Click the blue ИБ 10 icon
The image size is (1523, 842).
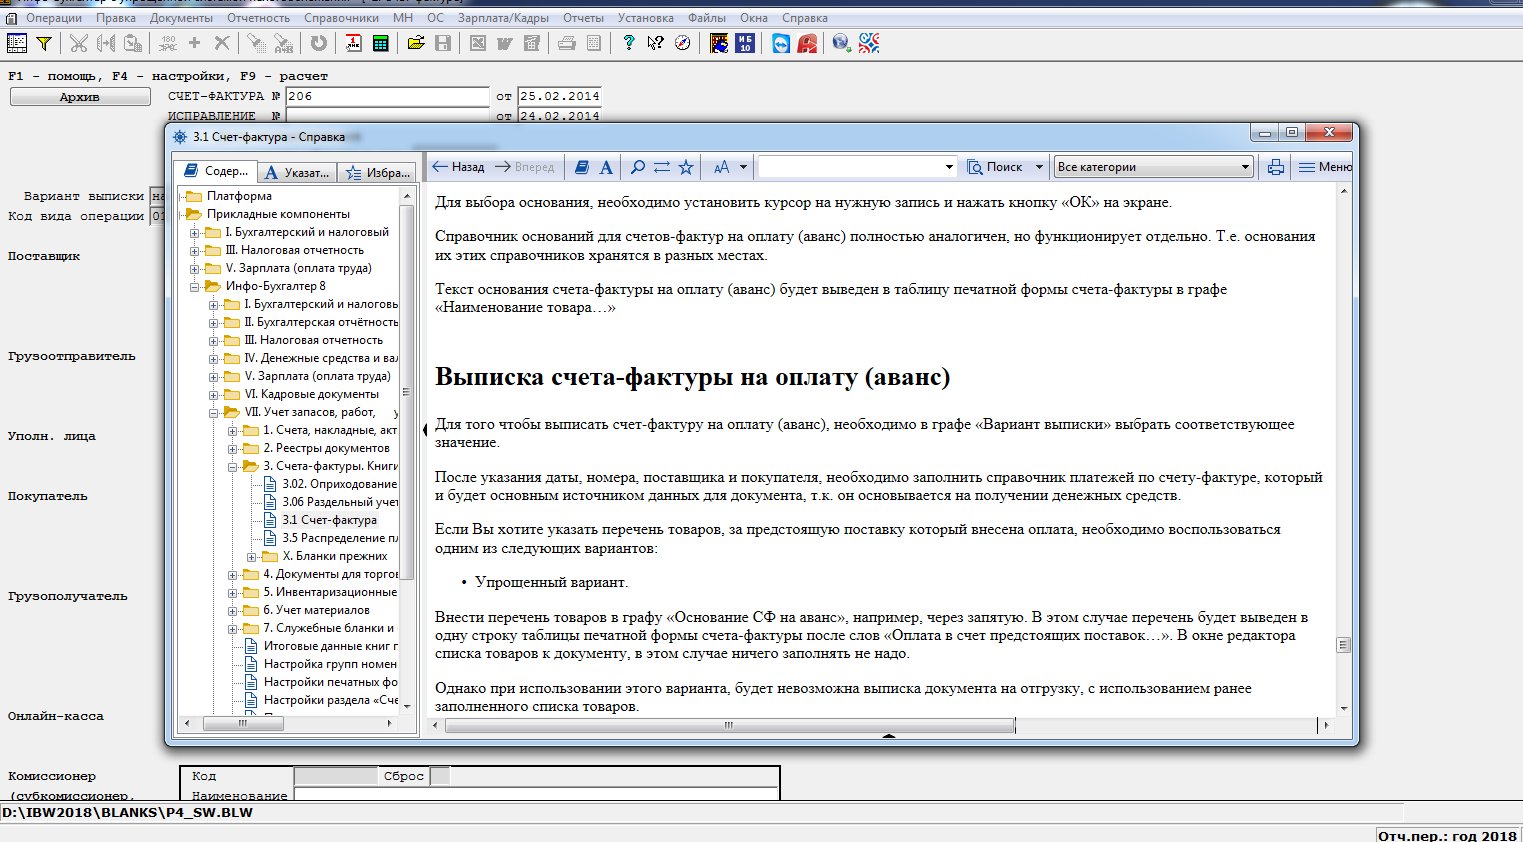(x=745, y=43)
